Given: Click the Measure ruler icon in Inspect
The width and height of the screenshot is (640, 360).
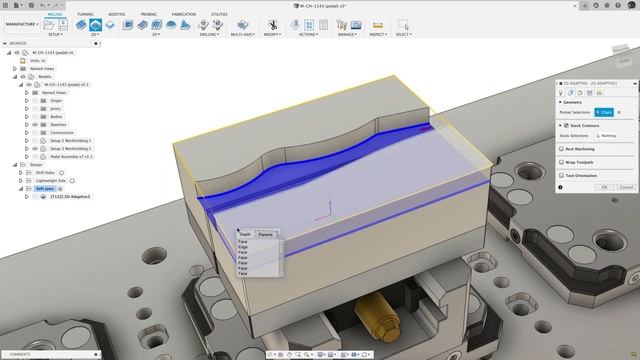Looking at the screenshot, I should (378, 25).
